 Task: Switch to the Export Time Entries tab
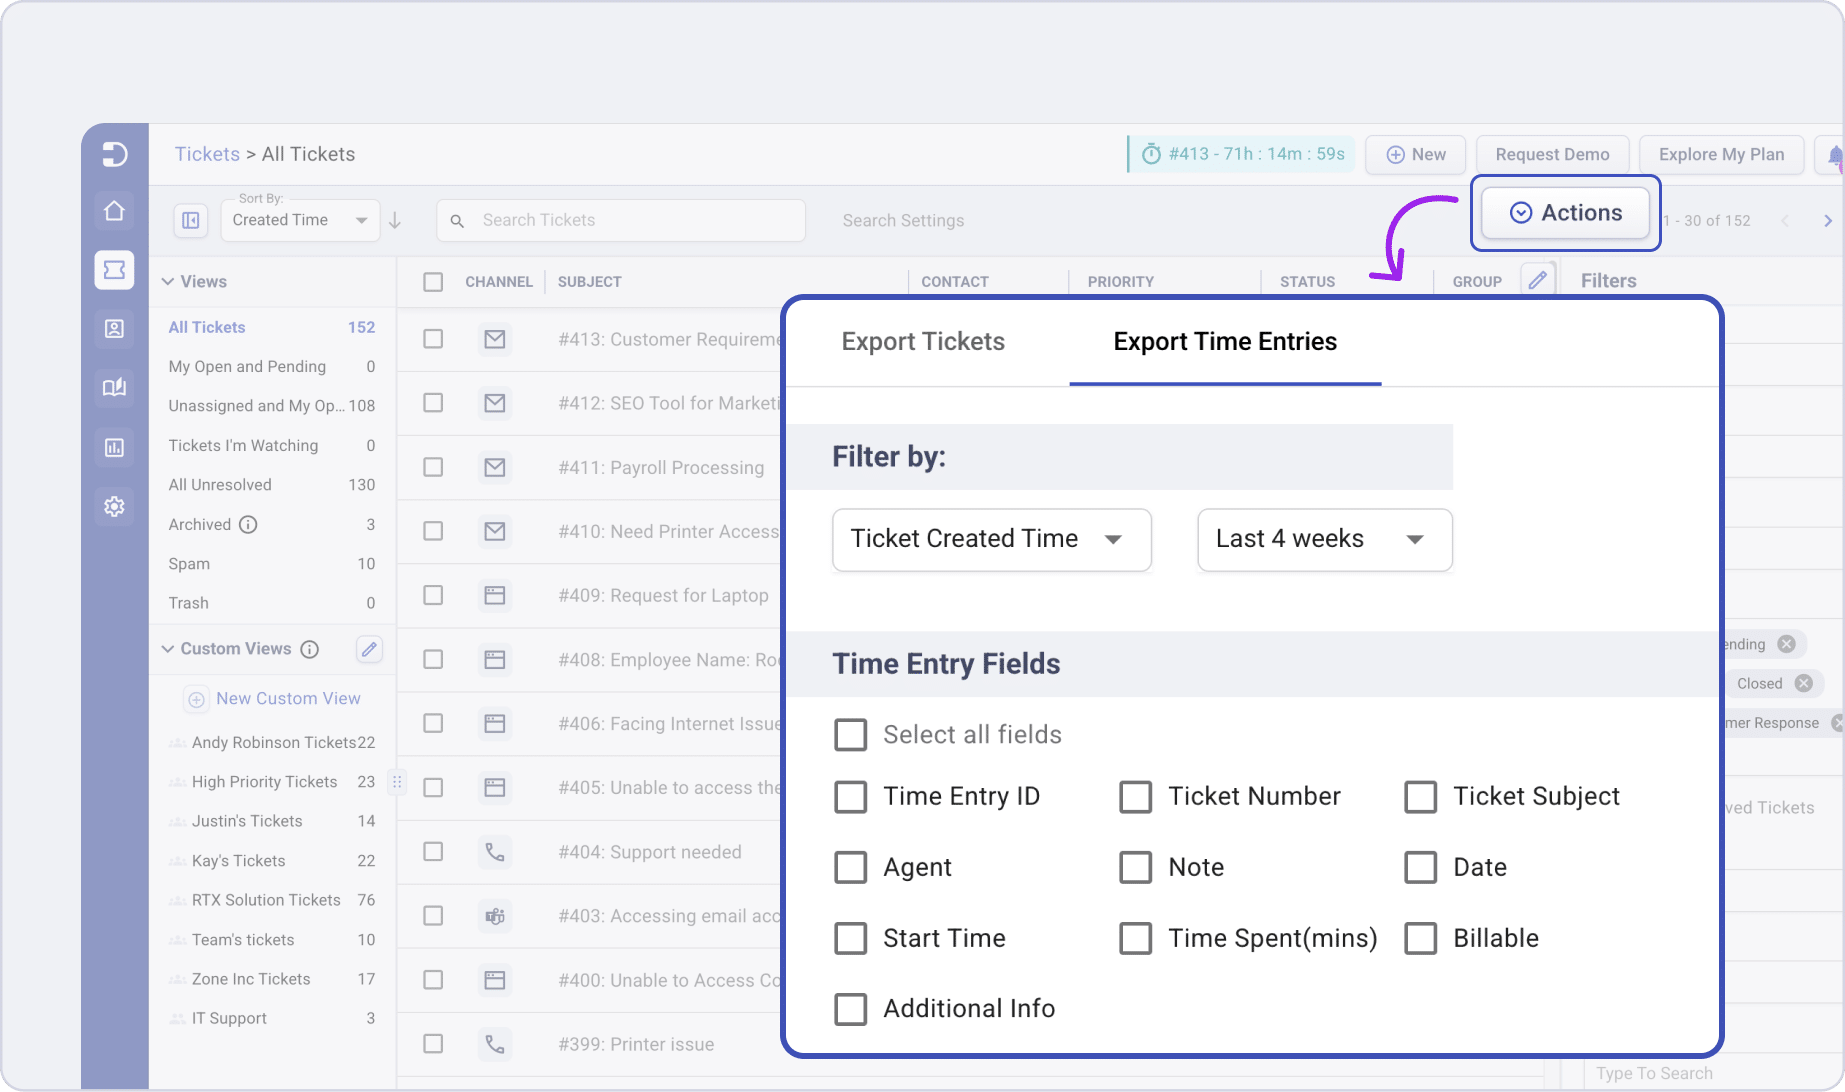1224,341
